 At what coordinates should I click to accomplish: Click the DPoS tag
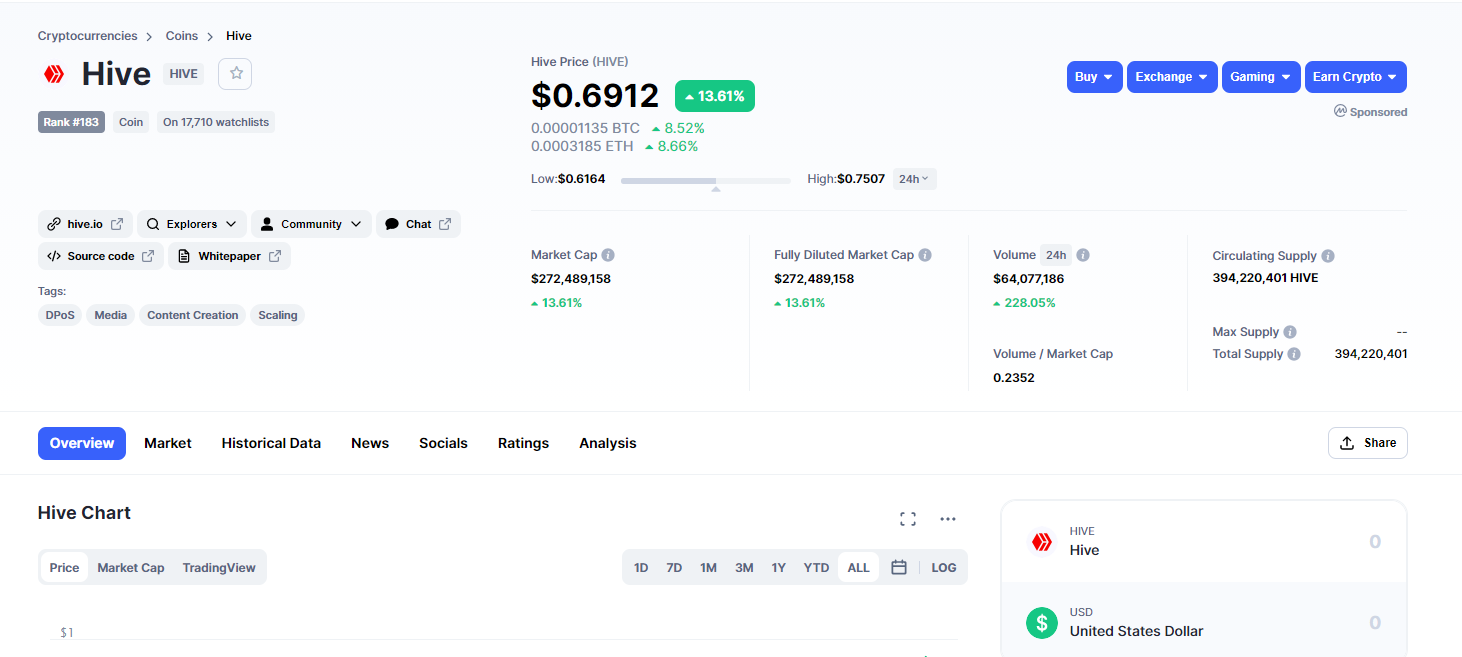[60, 315]
